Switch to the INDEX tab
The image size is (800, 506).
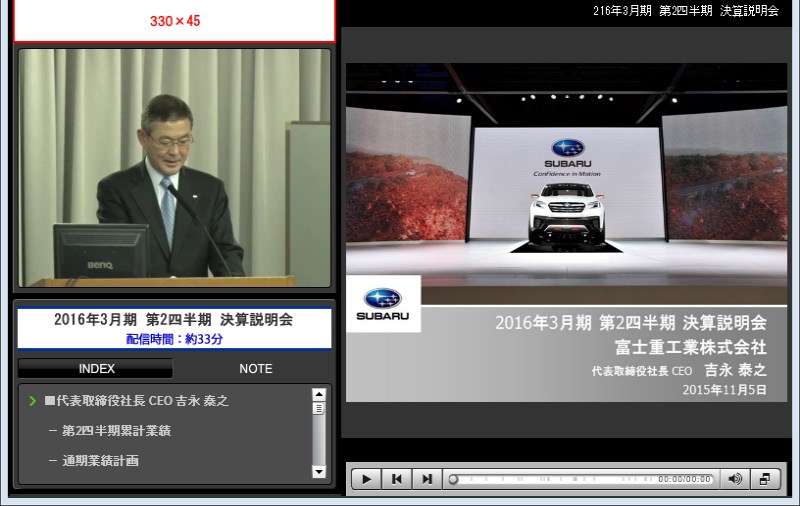95,368
